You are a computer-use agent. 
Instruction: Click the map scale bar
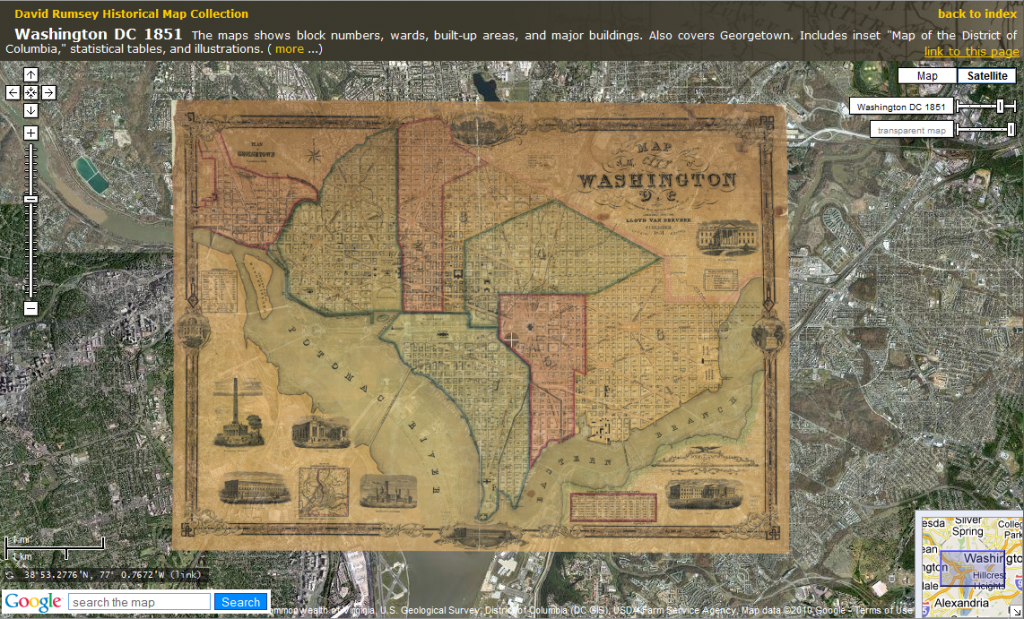click(55, 548)
